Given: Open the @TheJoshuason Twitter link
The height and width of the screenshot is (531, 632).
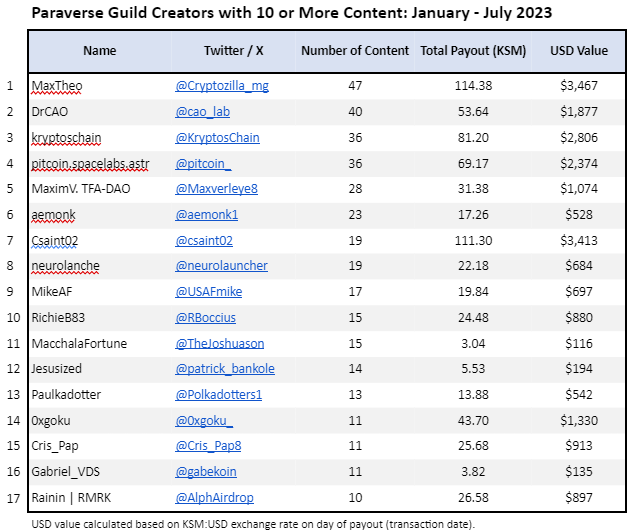Looking at the screenshot, I should coord(220,344).
